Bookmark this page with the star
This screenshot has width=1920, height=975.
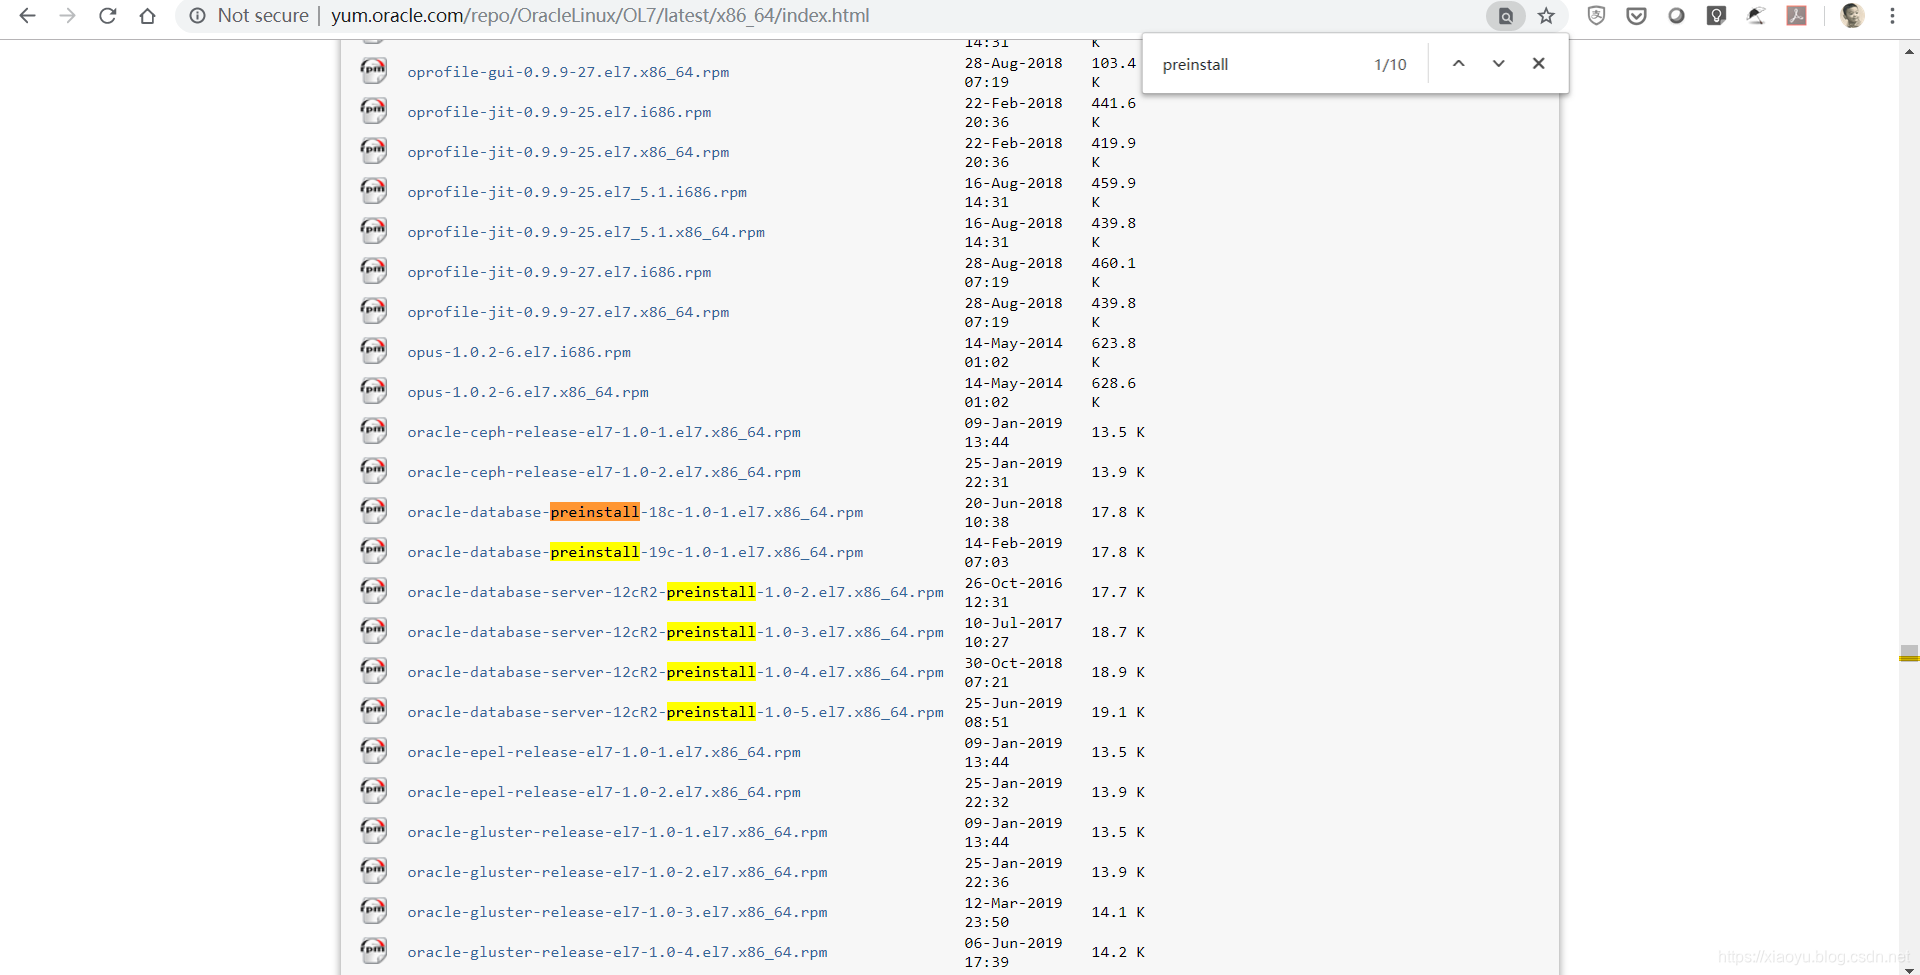[x=1546, y=16]
